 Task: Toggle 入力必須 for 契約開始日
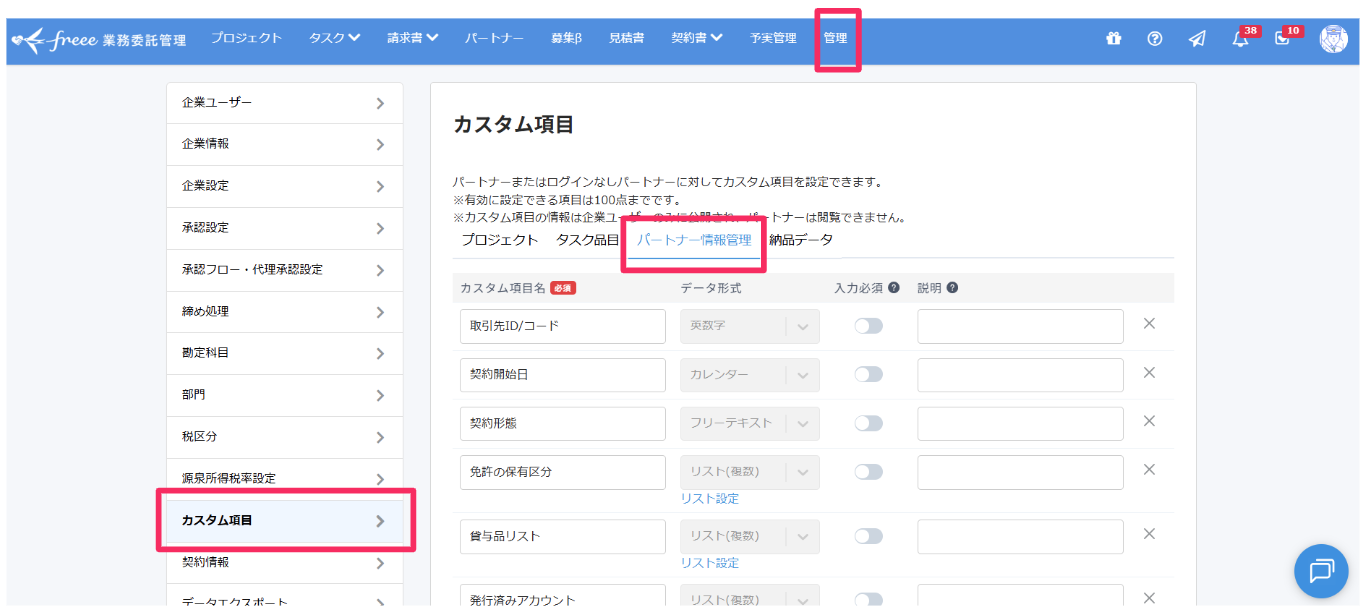868,374
